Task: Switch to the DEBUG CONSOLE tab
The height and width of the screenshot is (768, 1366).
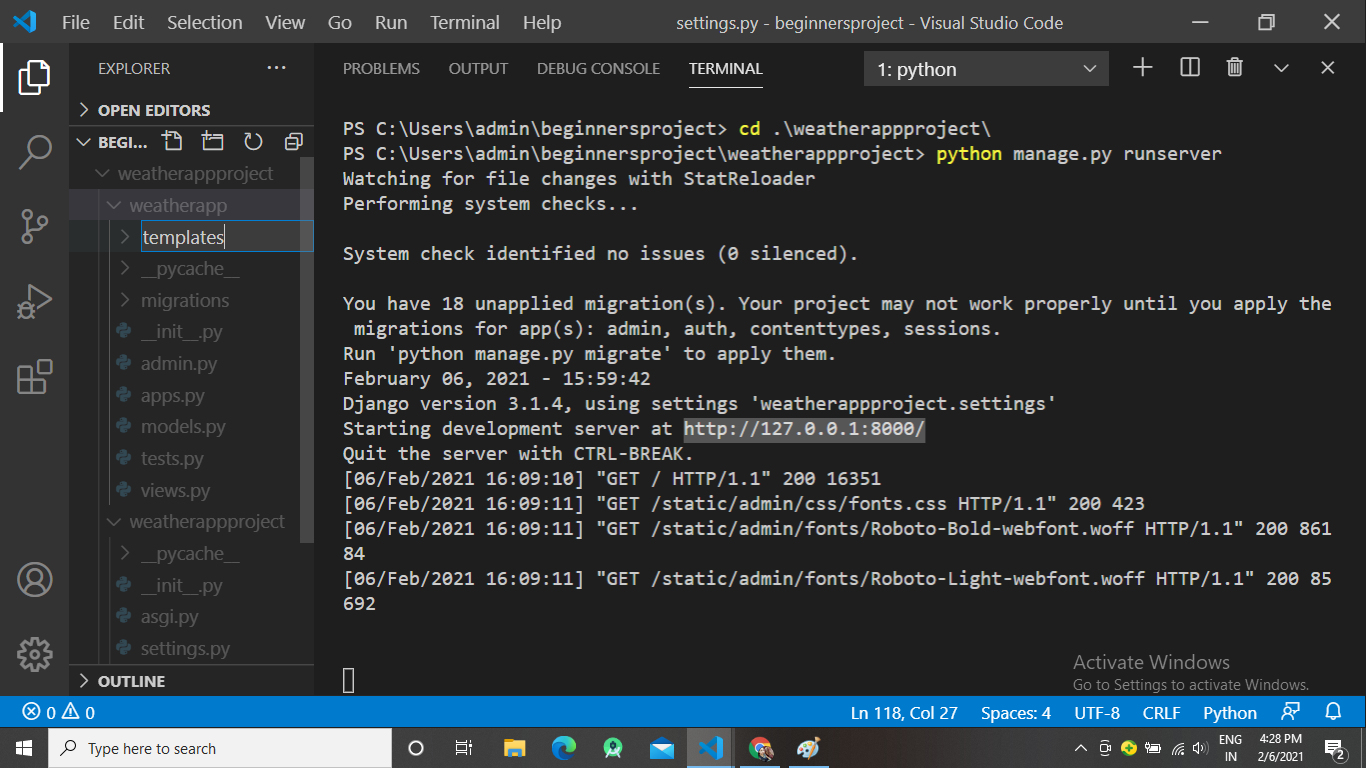Action: (598, 68)
